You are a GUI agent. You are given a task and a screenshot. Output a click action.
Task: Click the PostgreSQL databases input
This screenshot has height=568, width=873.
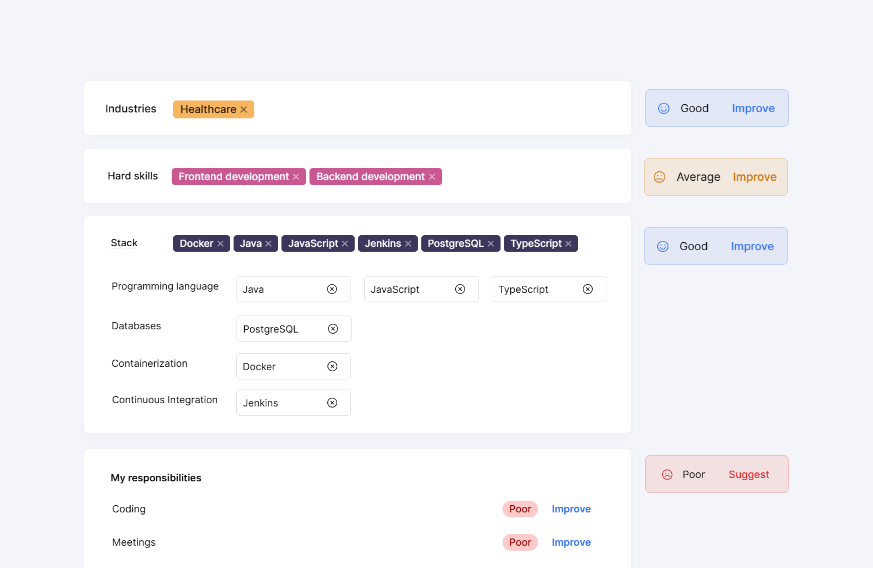(x=294, y=329)
